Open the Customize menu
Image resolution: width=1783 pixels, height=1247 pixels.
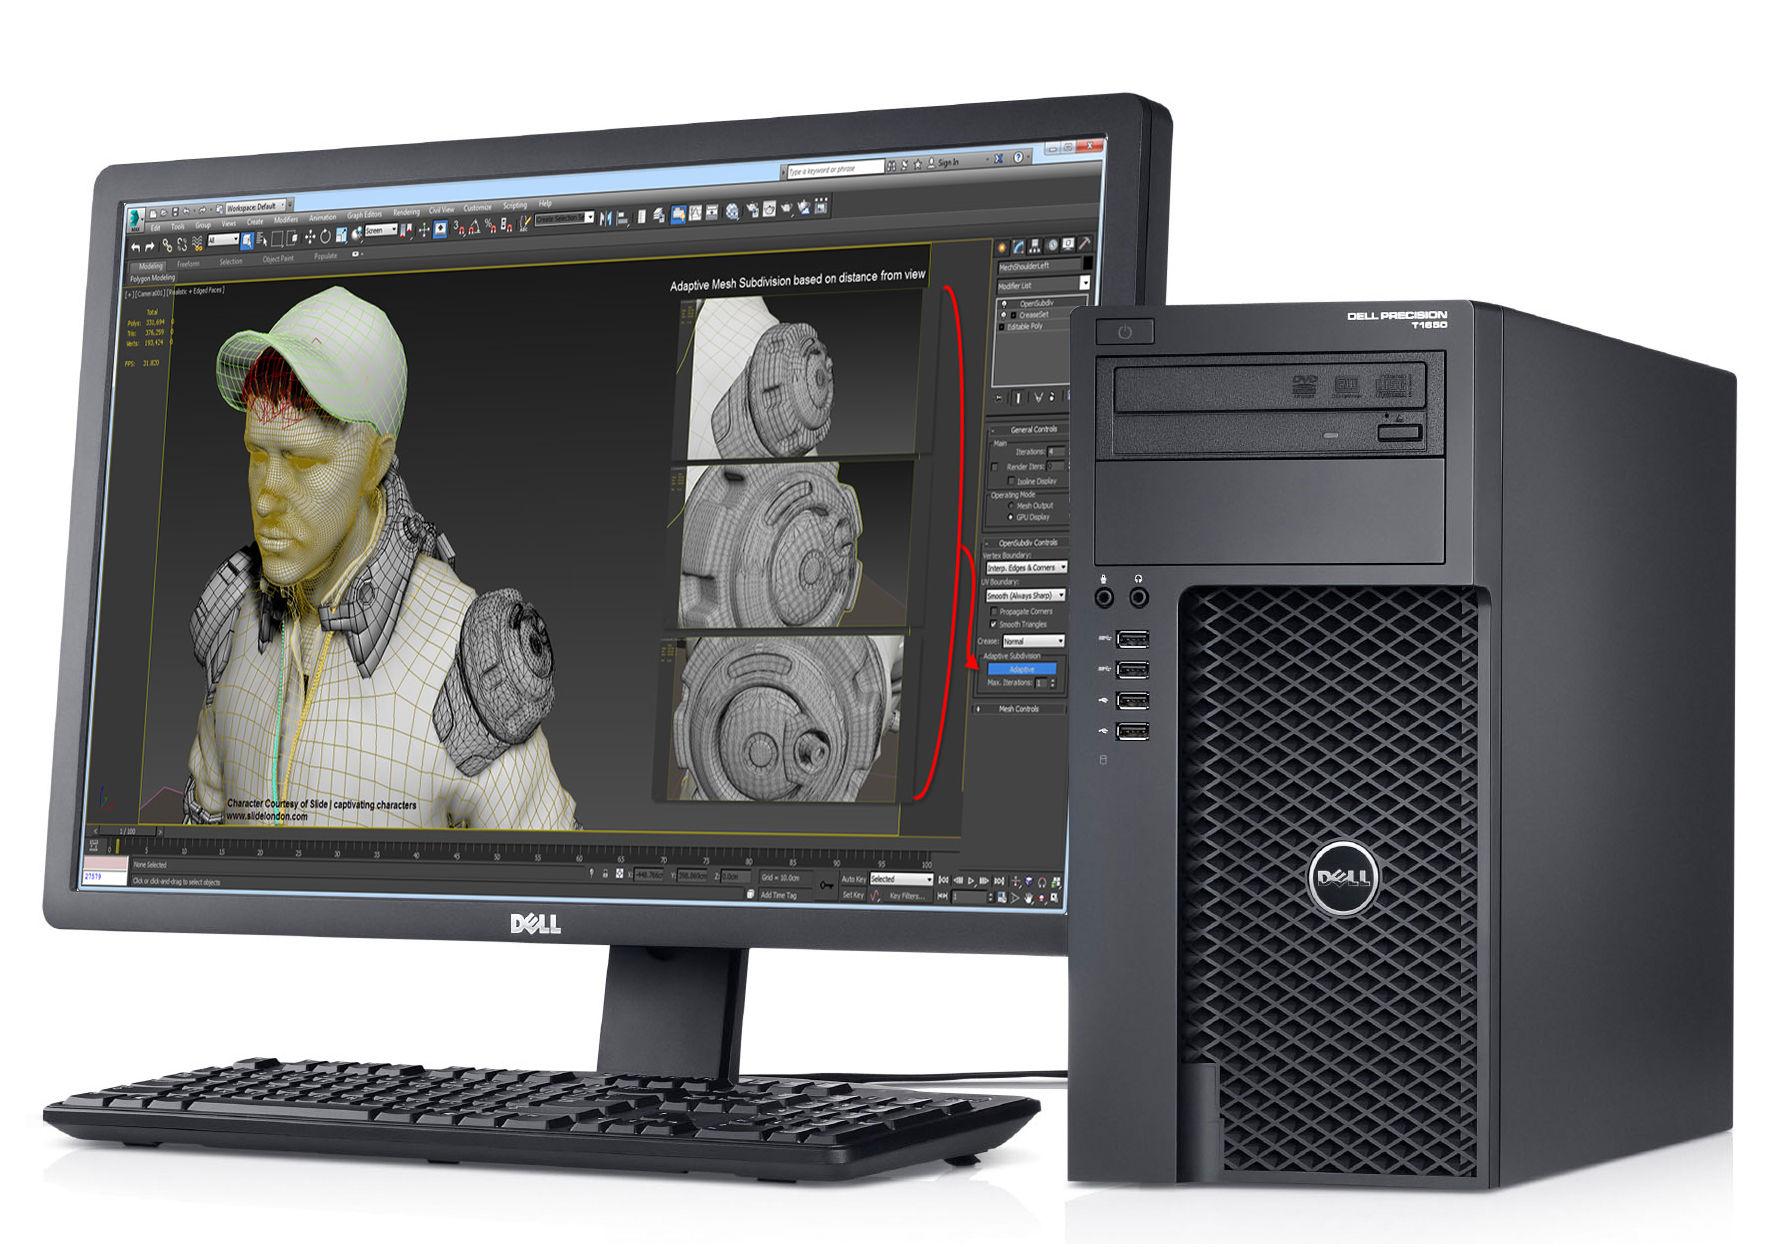(x=477, y=208)
